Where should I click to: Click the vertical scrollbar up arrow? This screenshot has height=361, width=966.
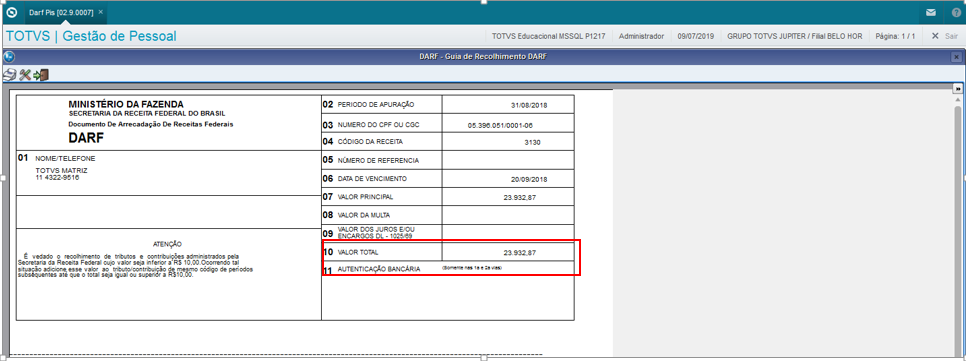click(957, 99)
